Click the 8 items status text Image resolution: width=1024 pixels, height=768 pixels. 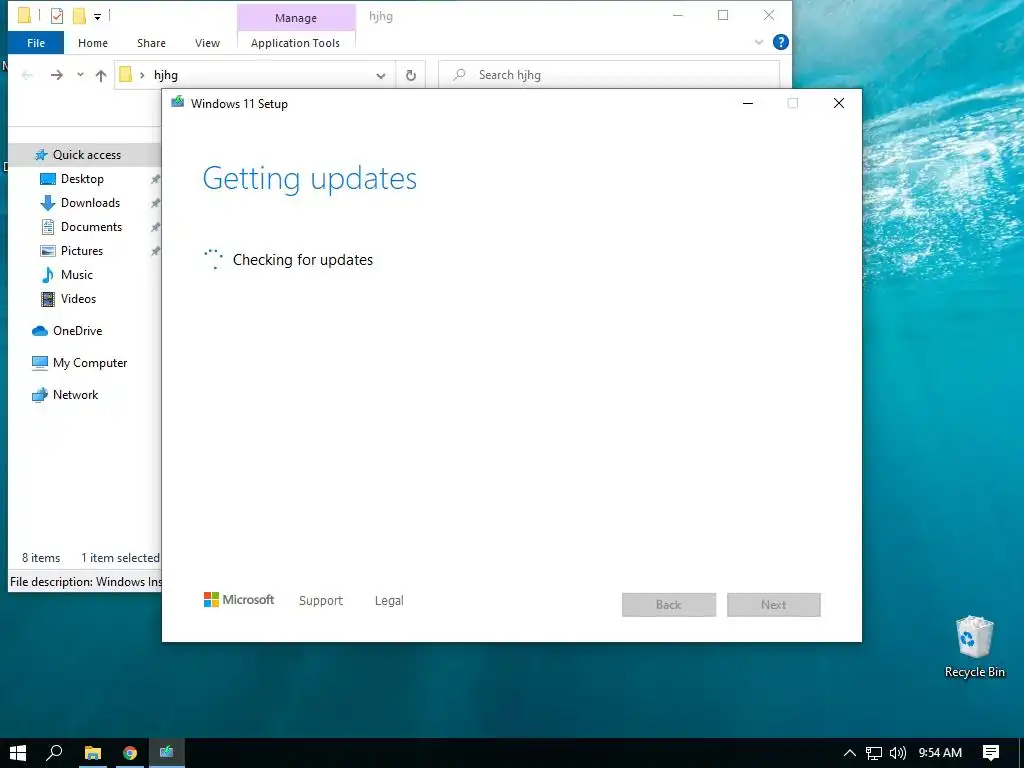pos(41,558)
